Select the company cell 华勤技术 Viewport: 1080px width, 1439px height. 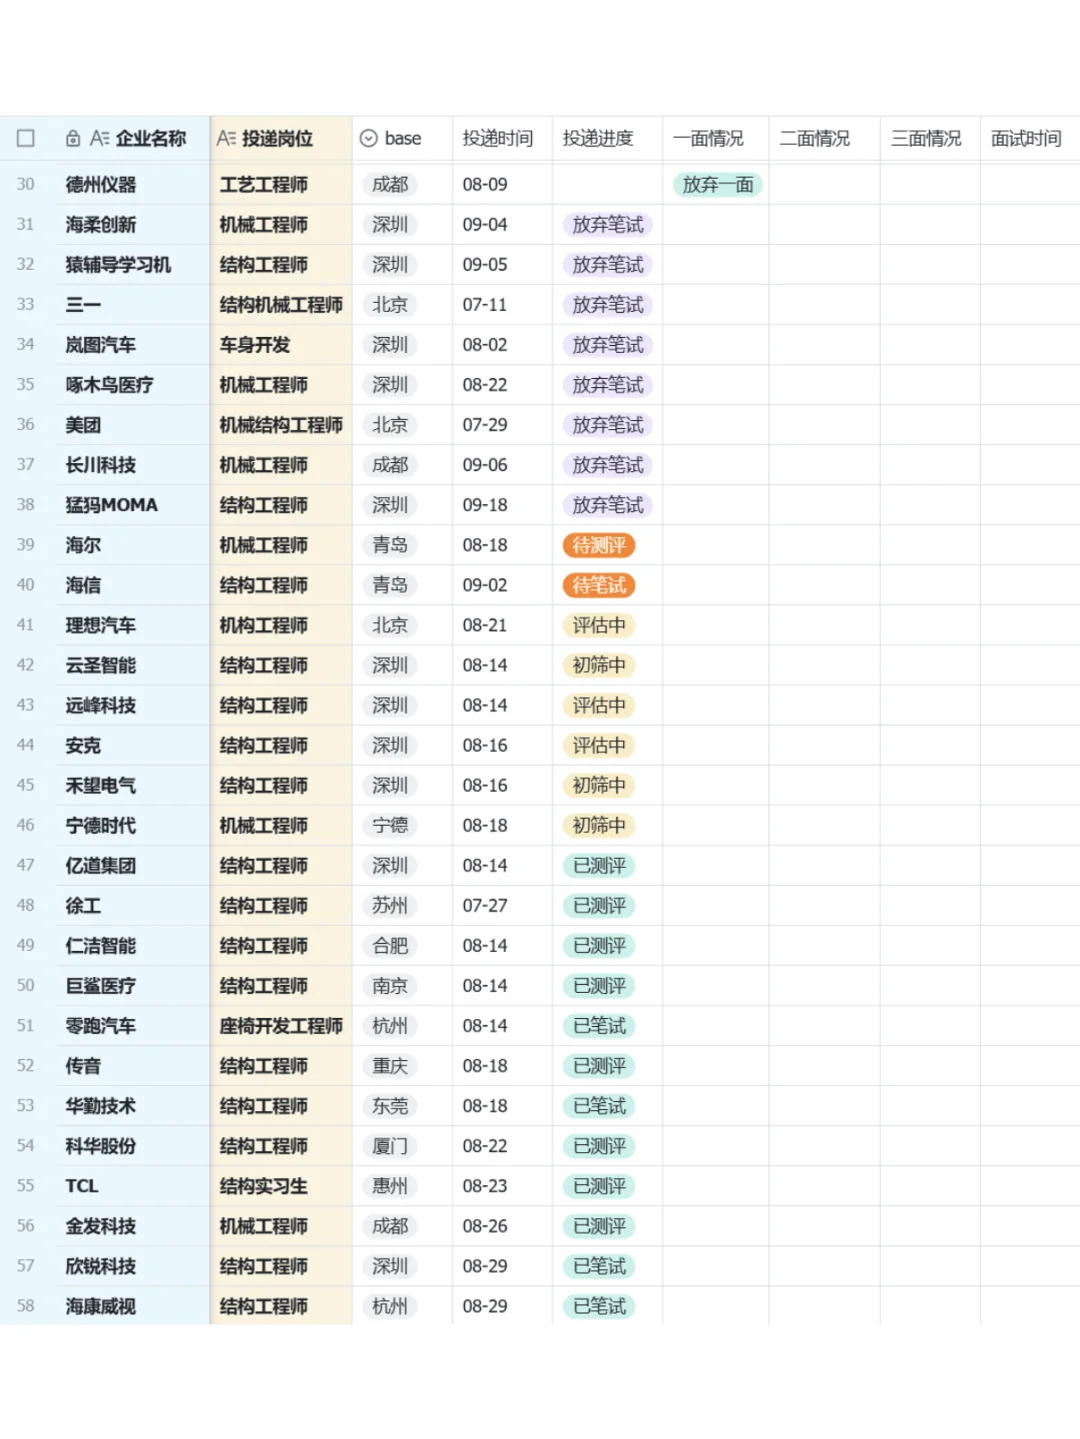point(132,1106)
